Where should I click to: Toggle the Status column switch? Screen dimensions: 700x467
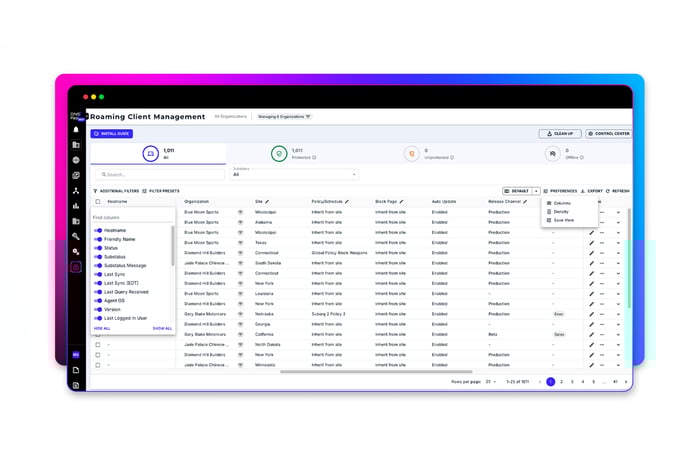click(x=98, y=248)
